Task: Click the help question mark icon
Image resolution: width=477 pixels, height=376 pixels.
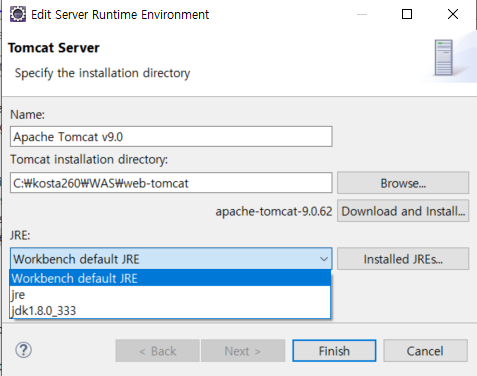Action: click(x=24, y=350)
